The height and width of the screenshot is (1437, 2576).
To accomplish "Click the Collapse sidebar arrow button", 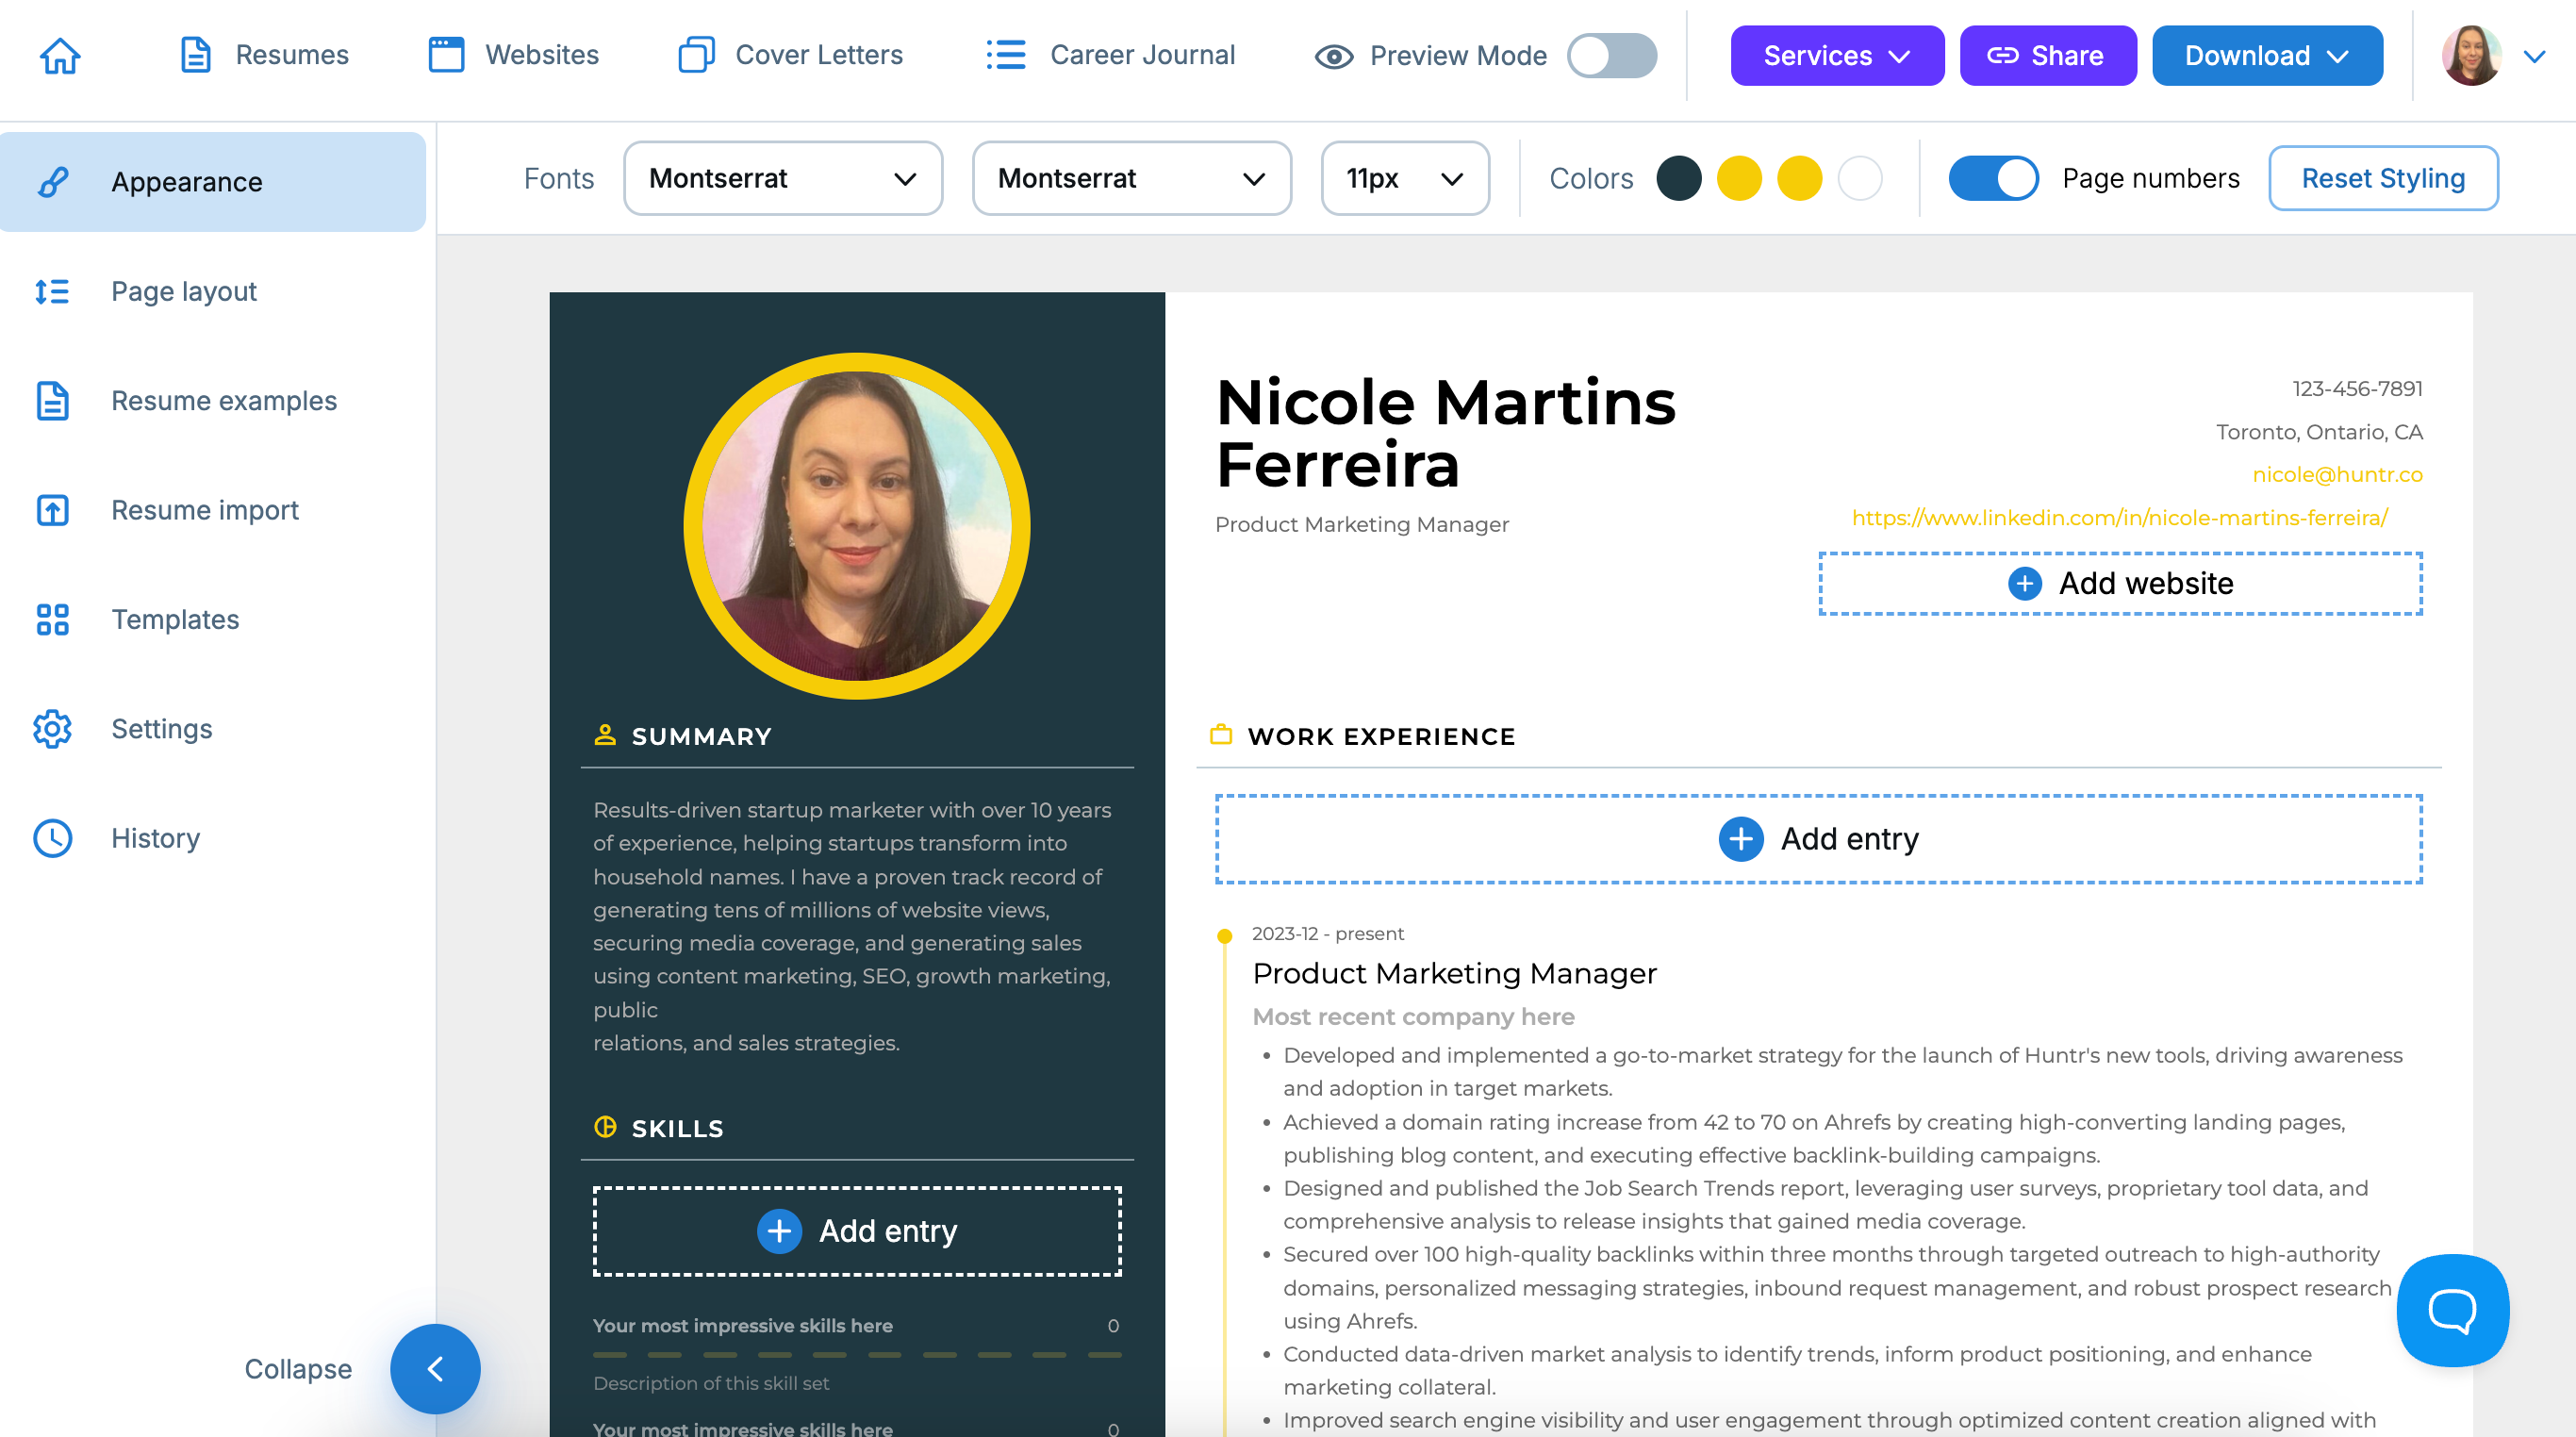I will 435,1369.
